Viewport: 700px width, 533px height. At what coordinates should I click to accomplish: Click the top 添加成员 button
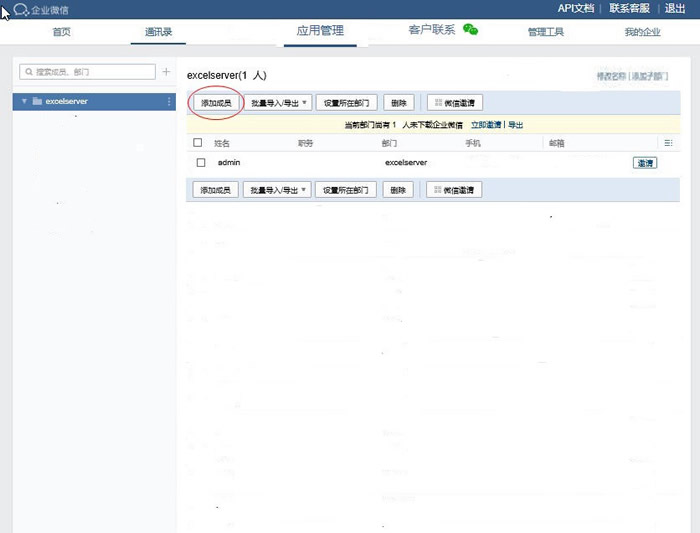216,102
